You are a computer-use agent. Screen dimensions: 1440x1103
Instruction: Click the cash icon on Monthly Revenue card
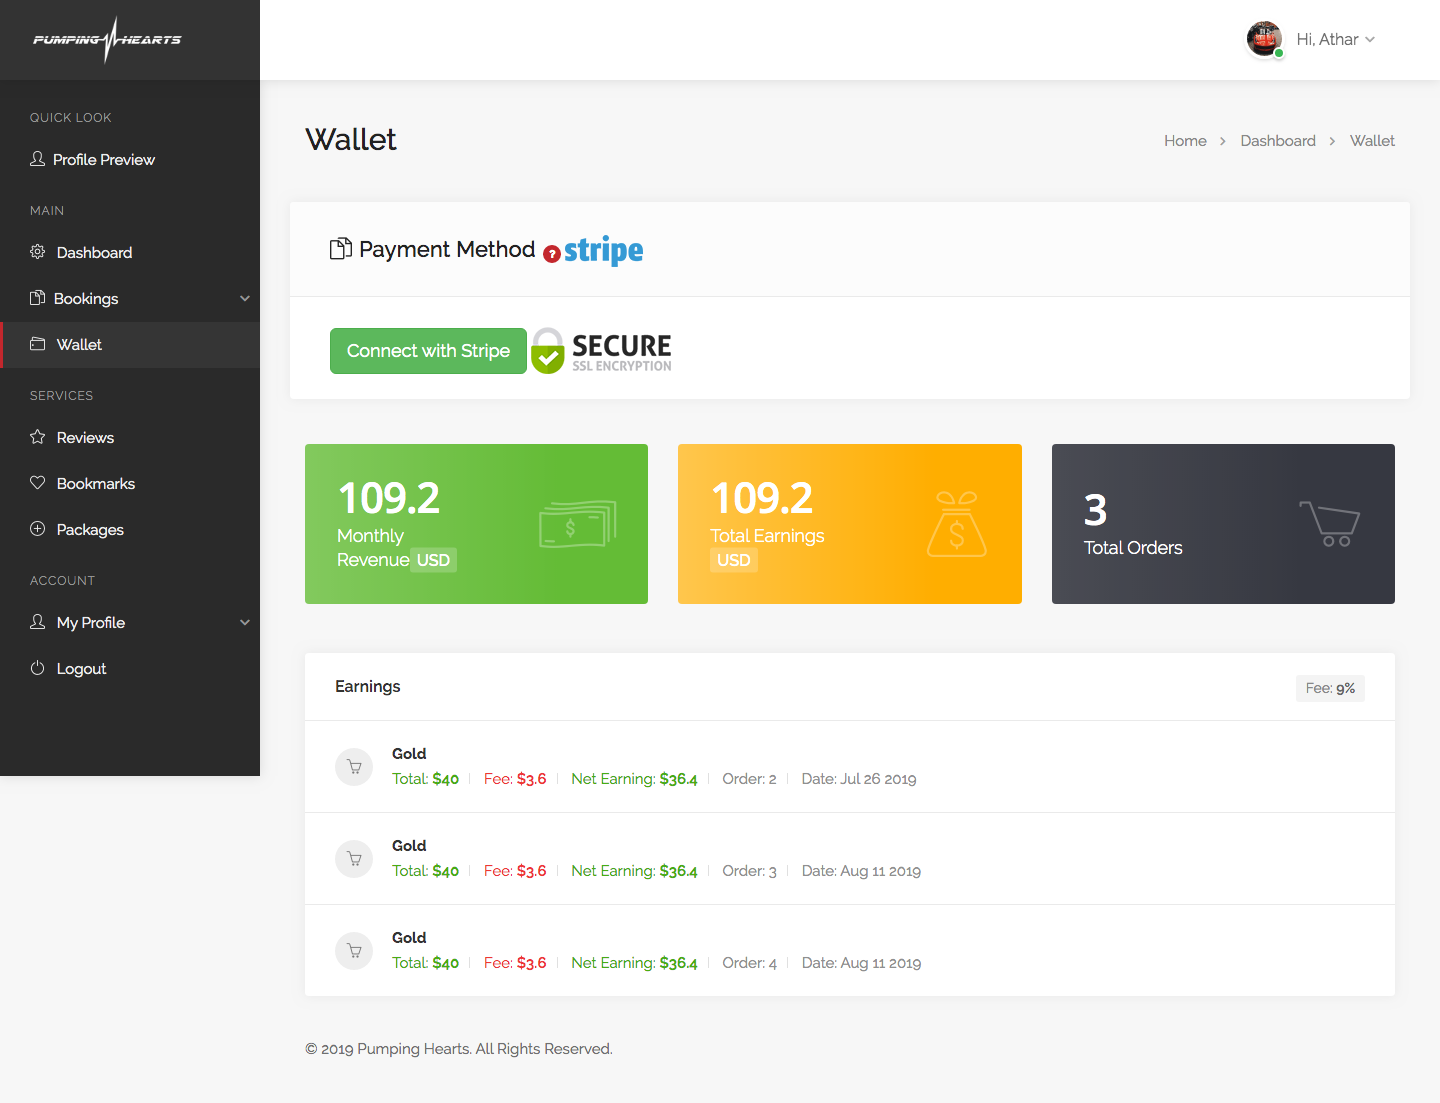point(578,524)
